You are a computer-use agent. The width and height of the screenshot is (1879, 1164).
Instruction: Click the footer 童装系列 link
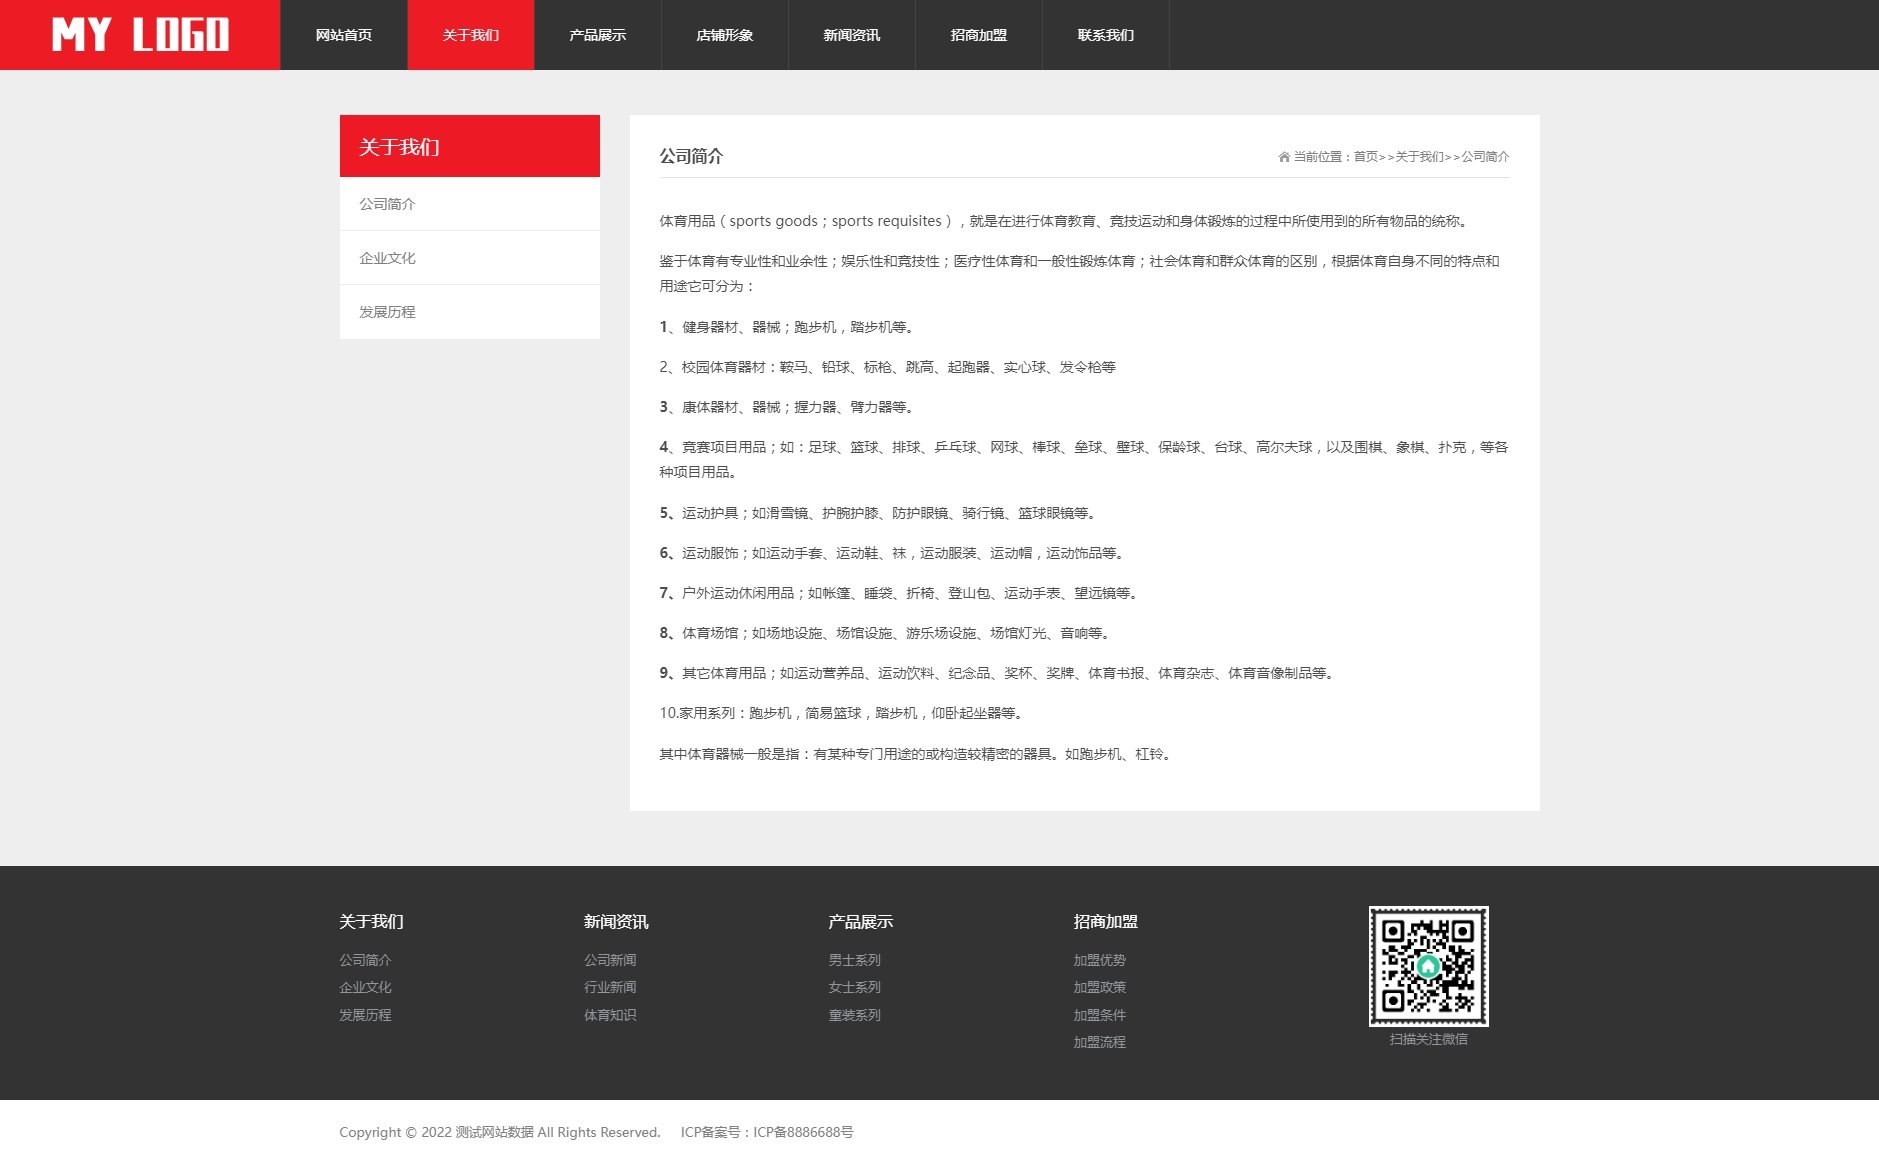point(854,1015)
